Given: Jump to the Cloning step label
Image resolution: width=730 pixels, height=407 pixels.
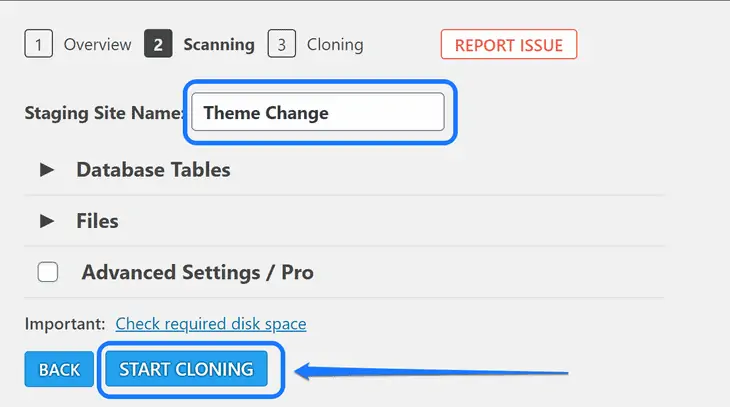Looking at the screenshot, I should tap(335, 45).
